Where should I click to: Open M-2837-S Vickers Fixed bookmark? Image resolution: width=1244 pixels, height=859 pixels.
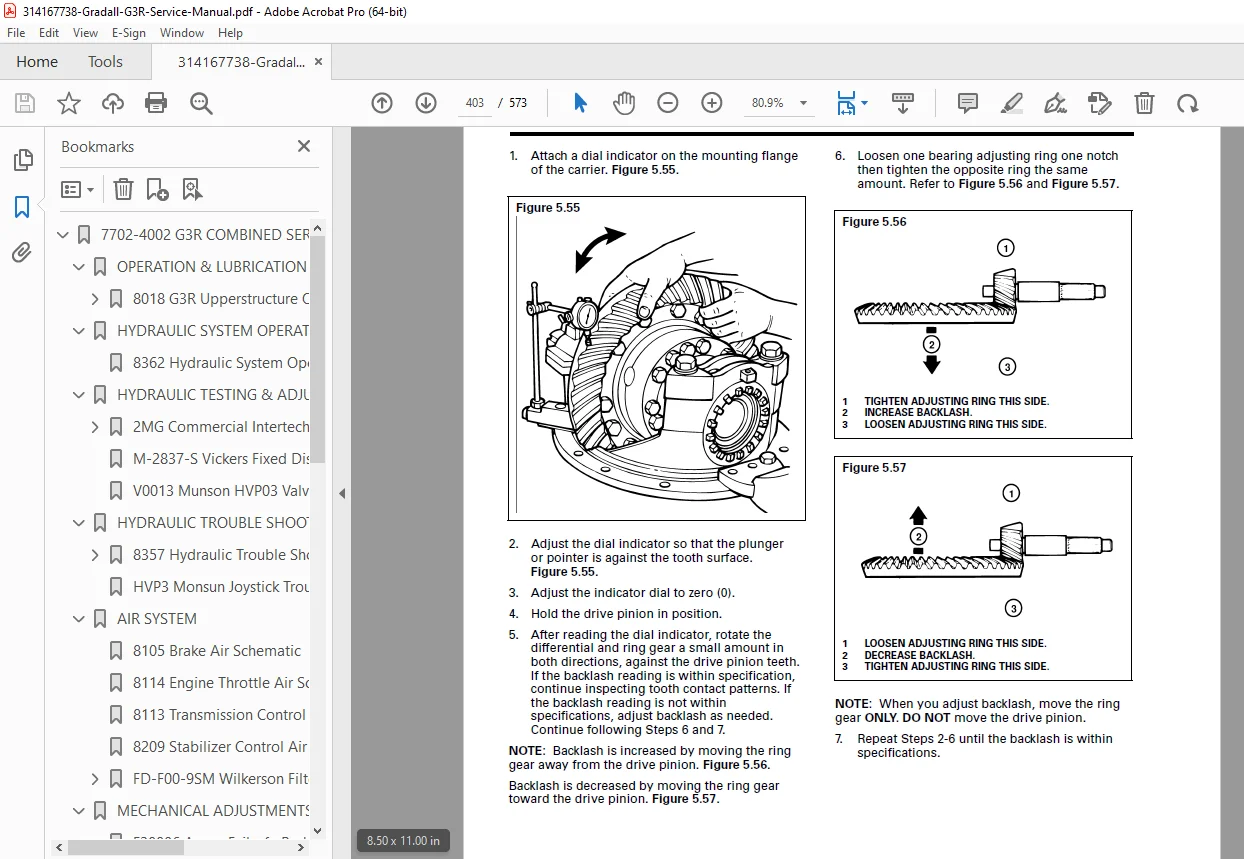coord(221,459)
